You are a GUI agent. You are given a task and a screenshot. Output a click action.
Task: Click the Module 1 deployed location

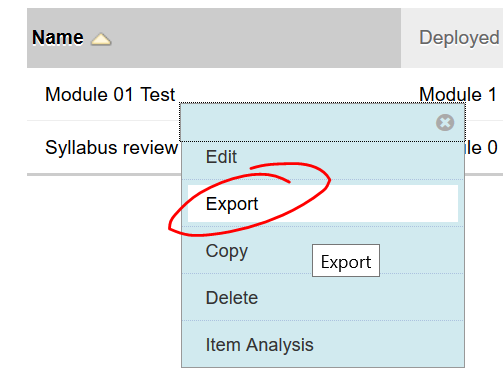click(x=458, y=94)
